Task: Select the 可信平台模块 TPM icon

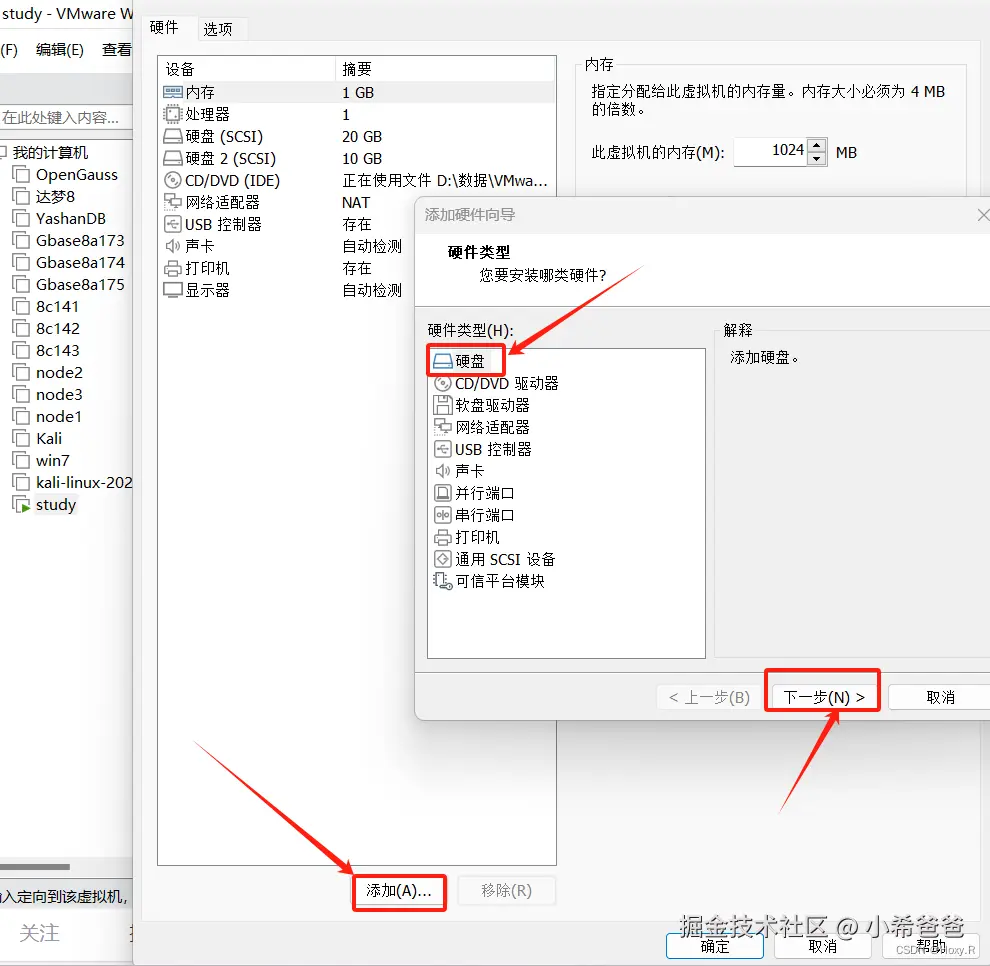Action: 443,581
